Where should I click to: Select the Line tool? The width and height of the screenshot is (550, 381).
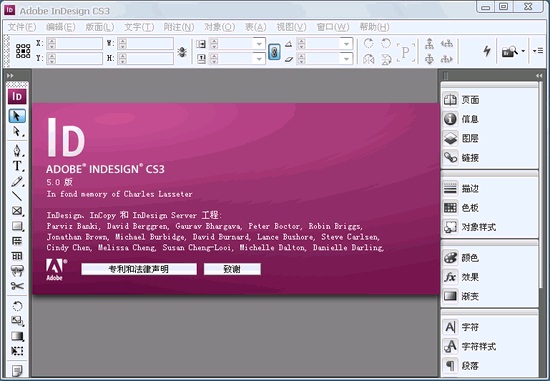(17, 196)
